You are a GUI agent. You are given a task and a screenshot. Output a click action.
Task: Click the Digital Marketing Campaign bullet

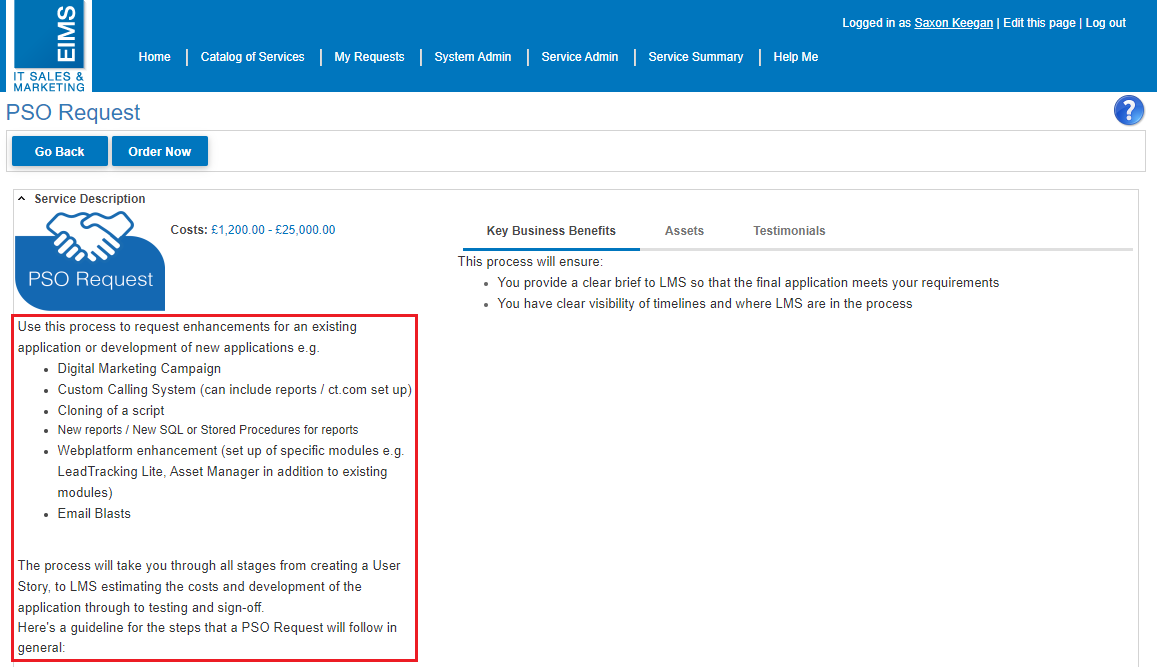point(139,368)
